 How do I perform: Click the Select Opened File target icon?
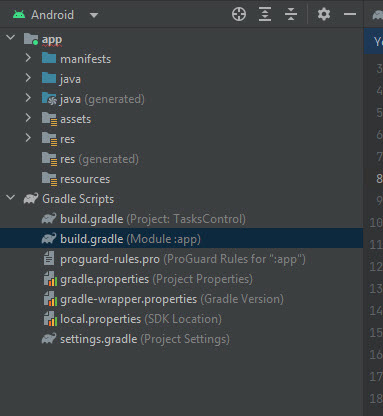coord(239,14)
